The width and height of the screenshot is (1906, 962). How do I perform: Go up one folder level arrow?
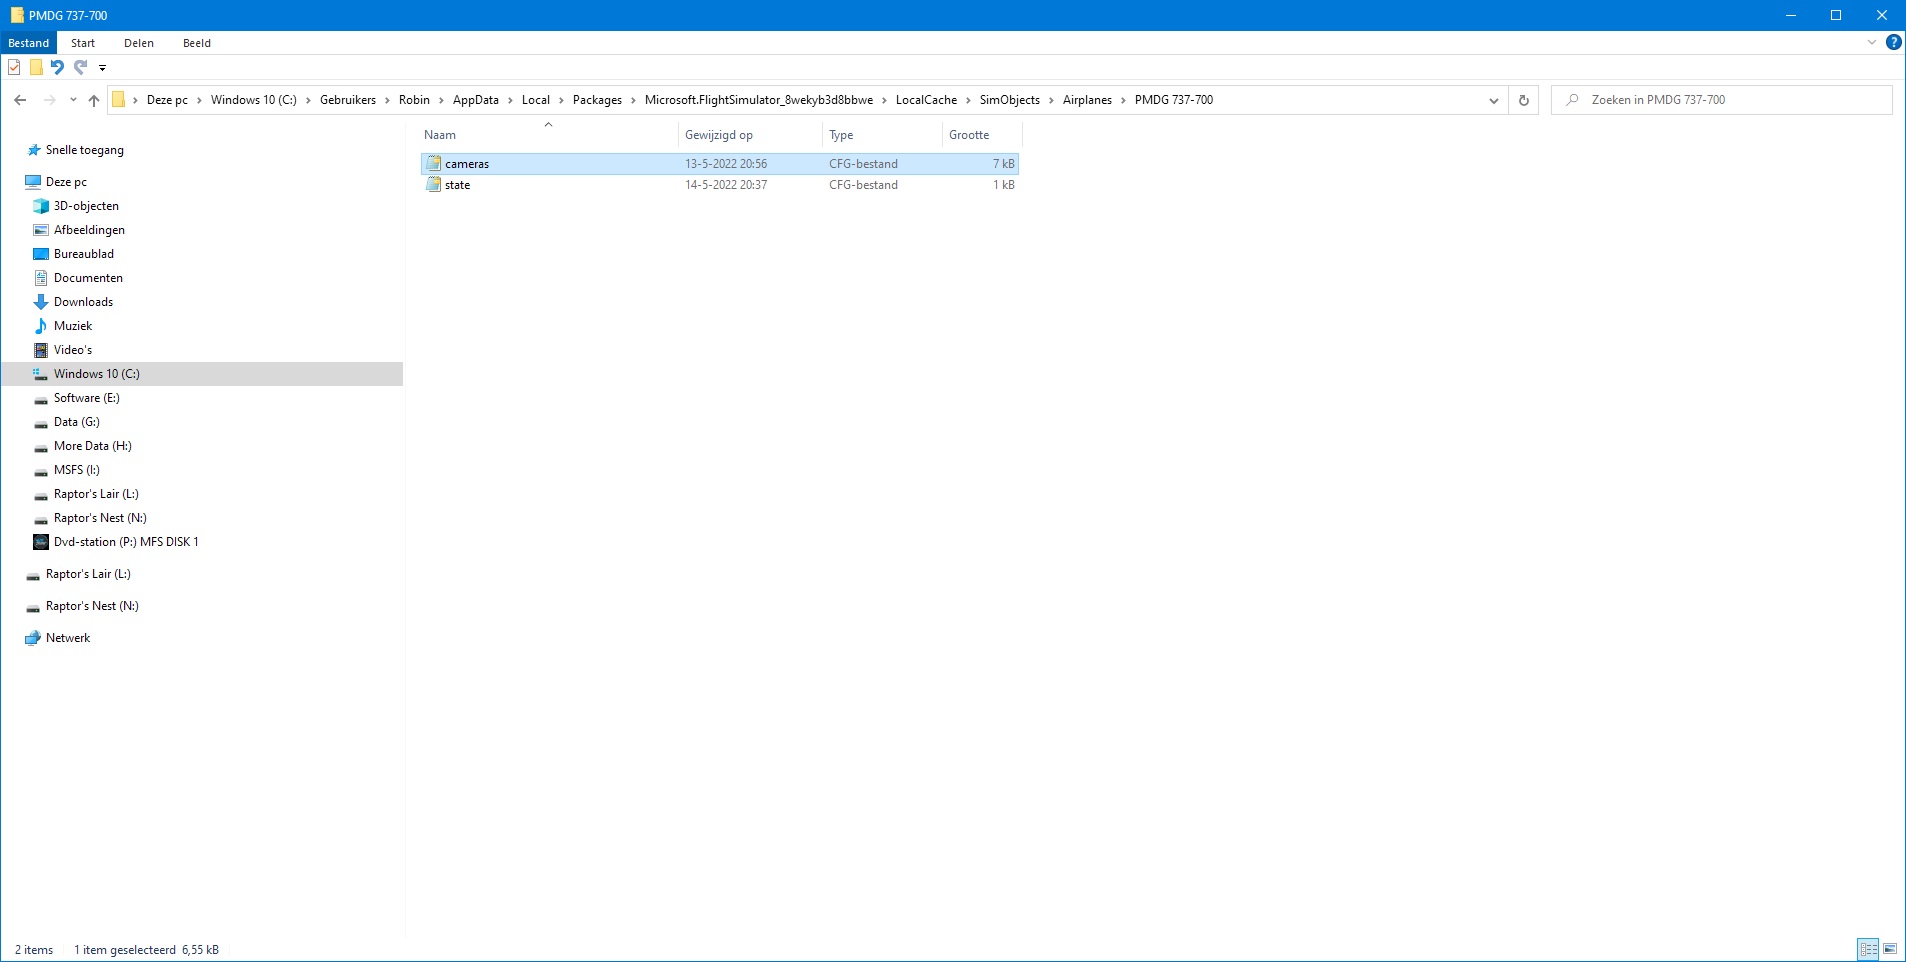(x=94, y=100)
